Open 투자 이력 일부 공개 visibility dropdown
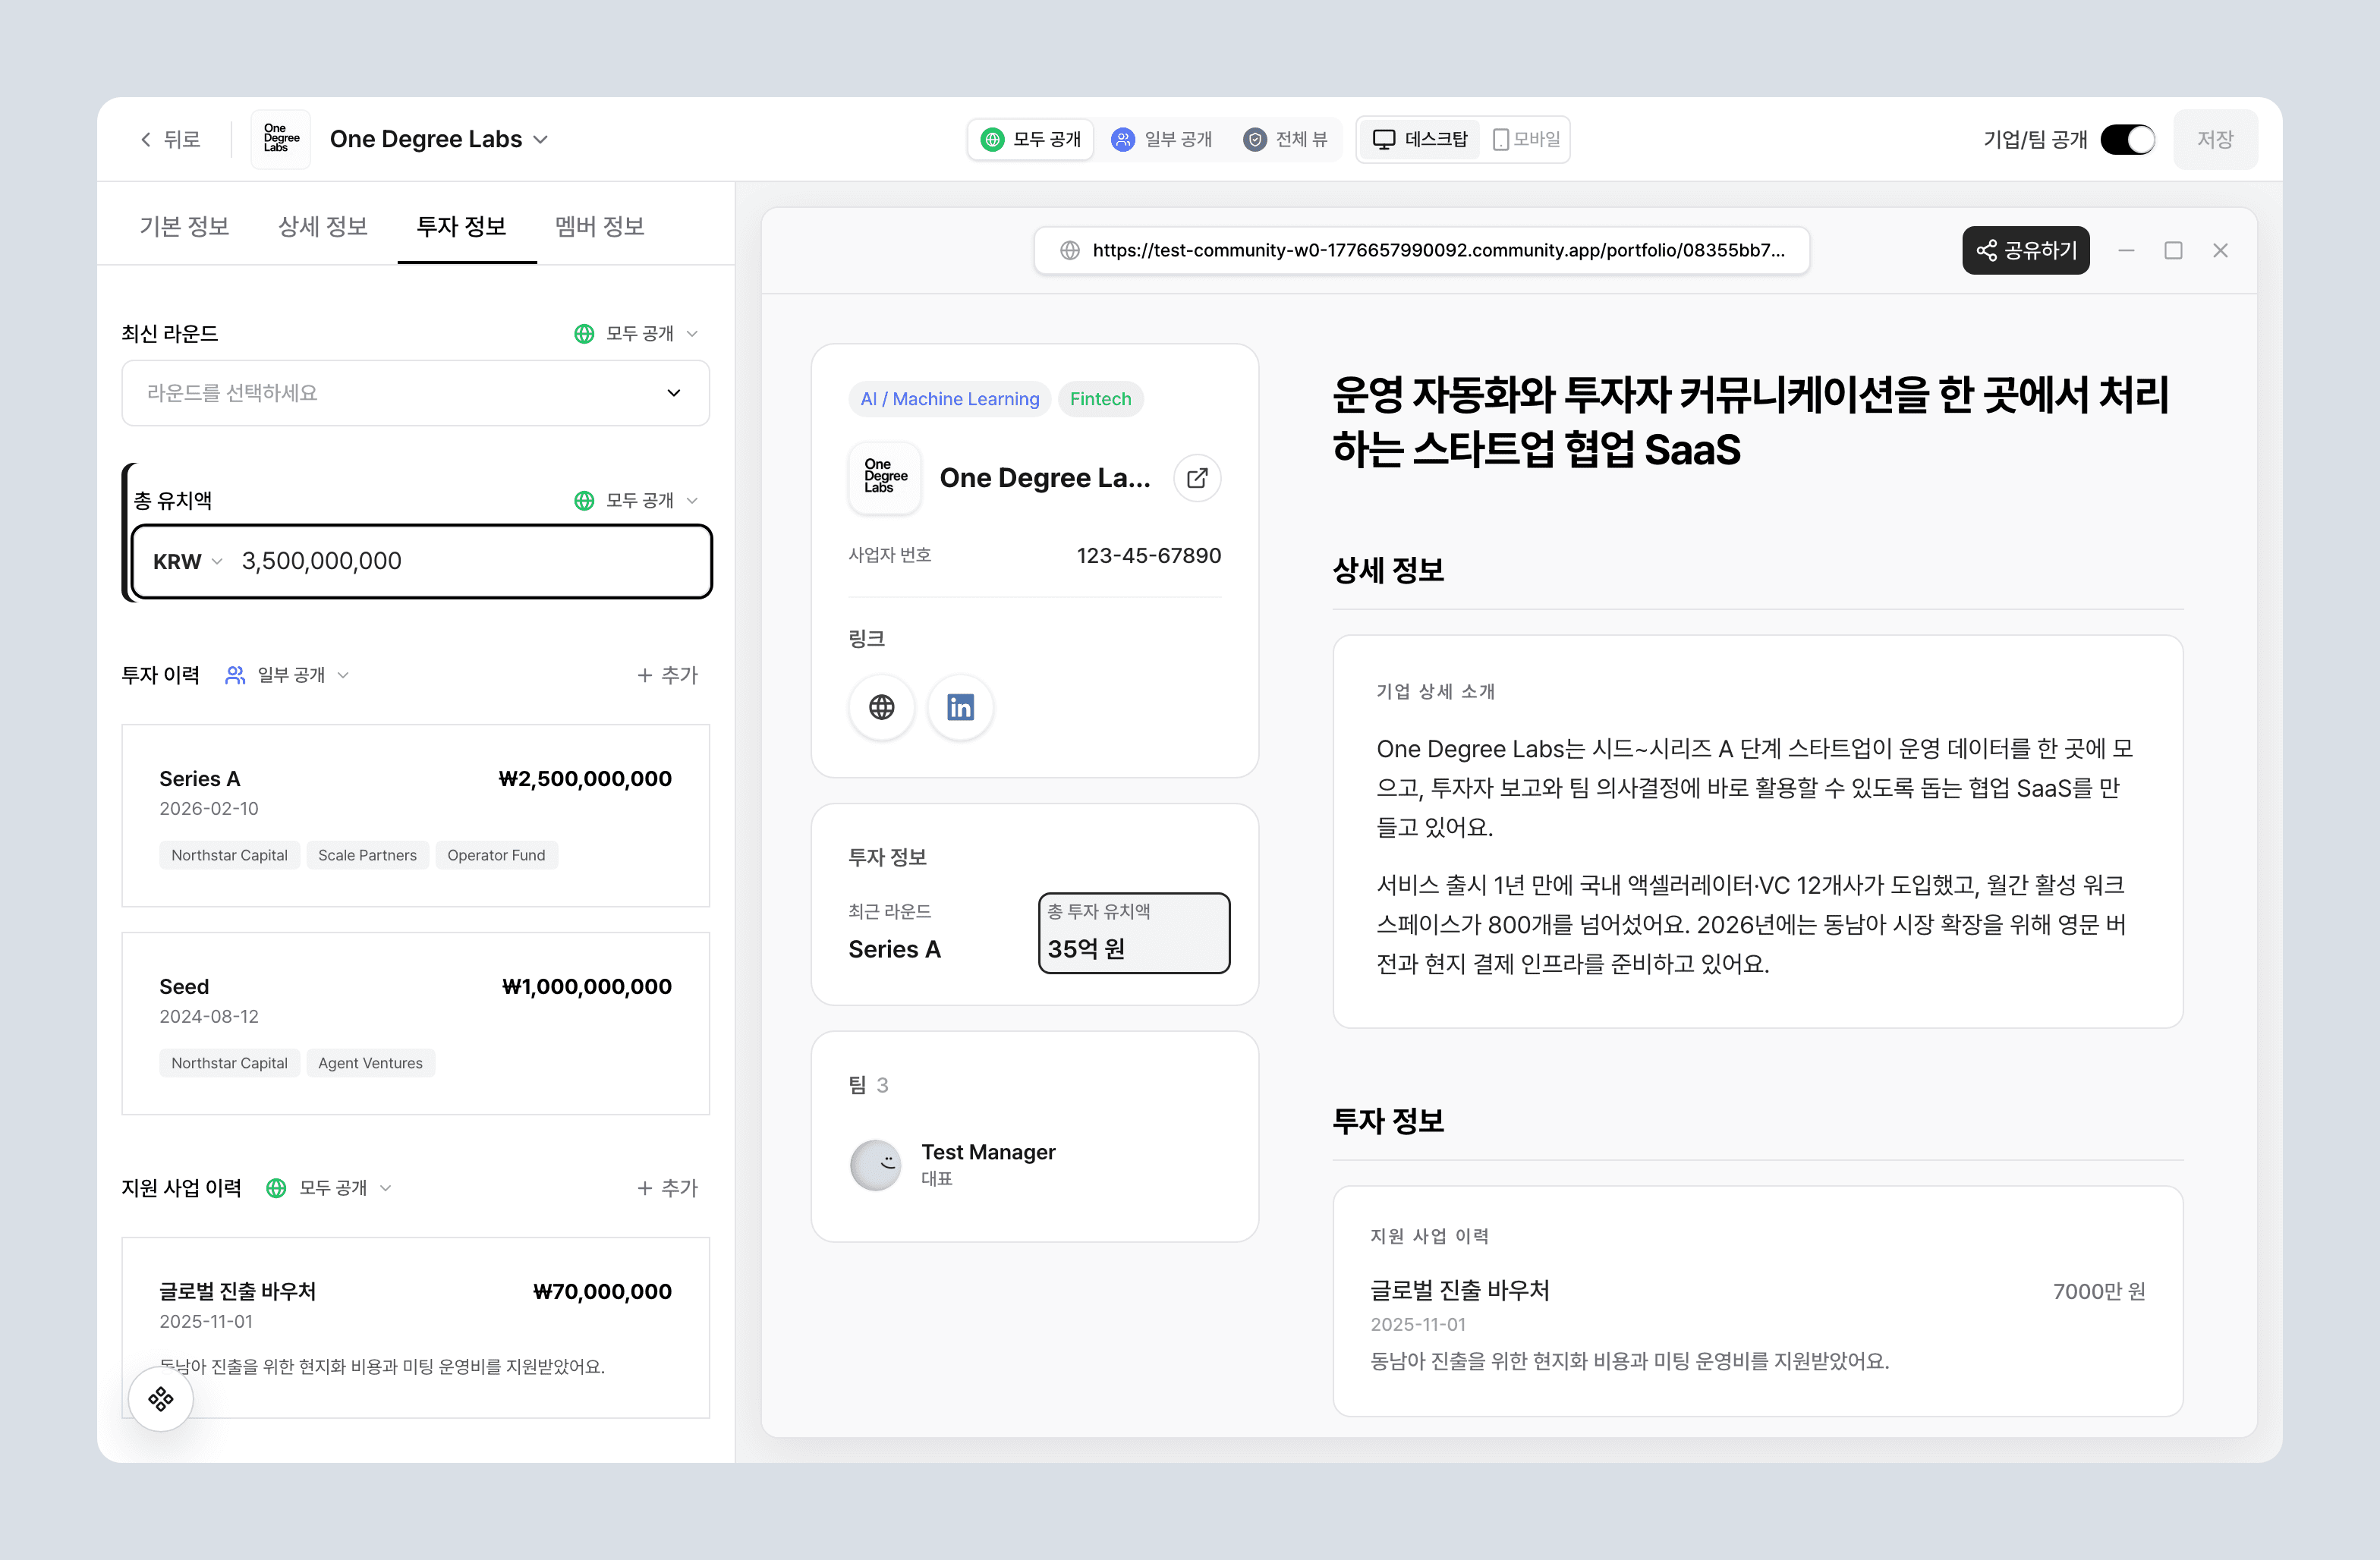 pos(287,675)
